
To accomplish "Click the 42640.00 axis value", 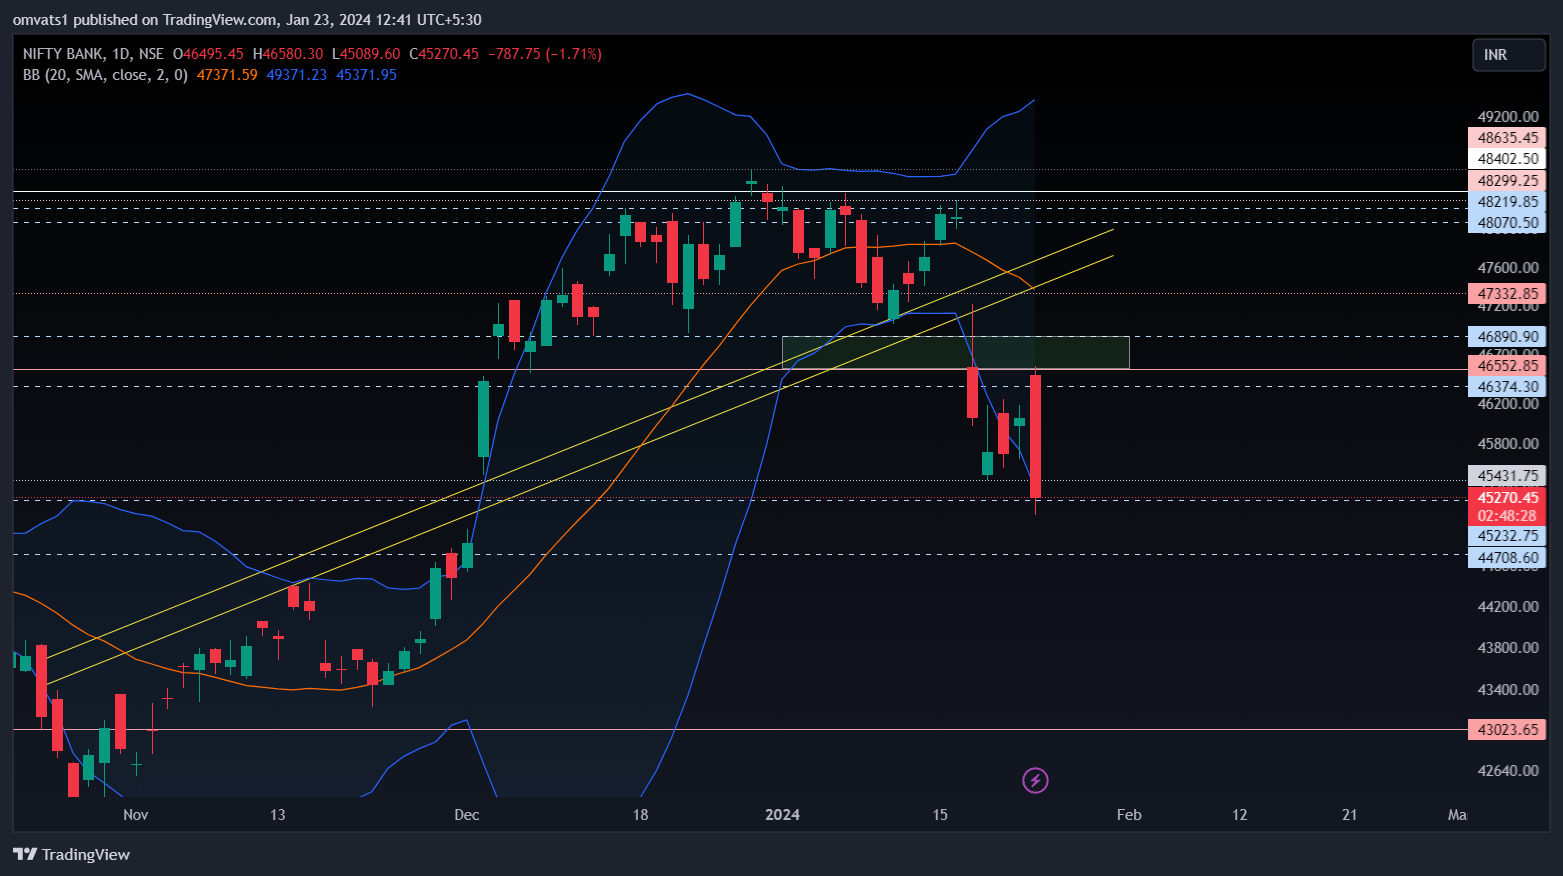I will [x=1508, y=771].
